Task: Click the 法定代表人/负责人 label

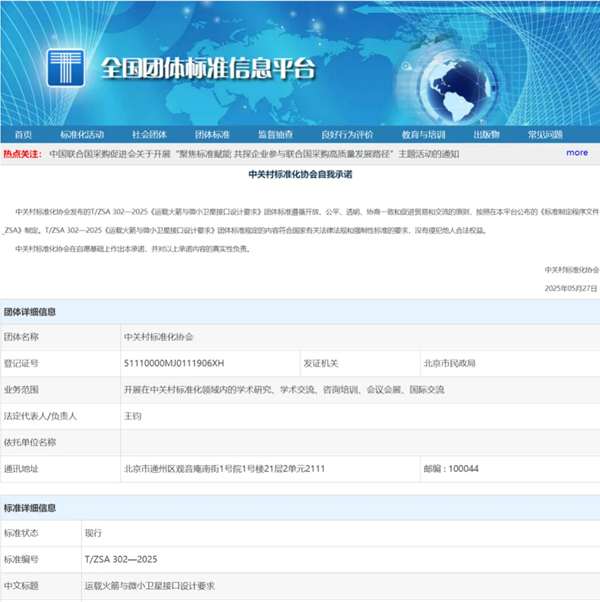Action: tap(40, 416)
